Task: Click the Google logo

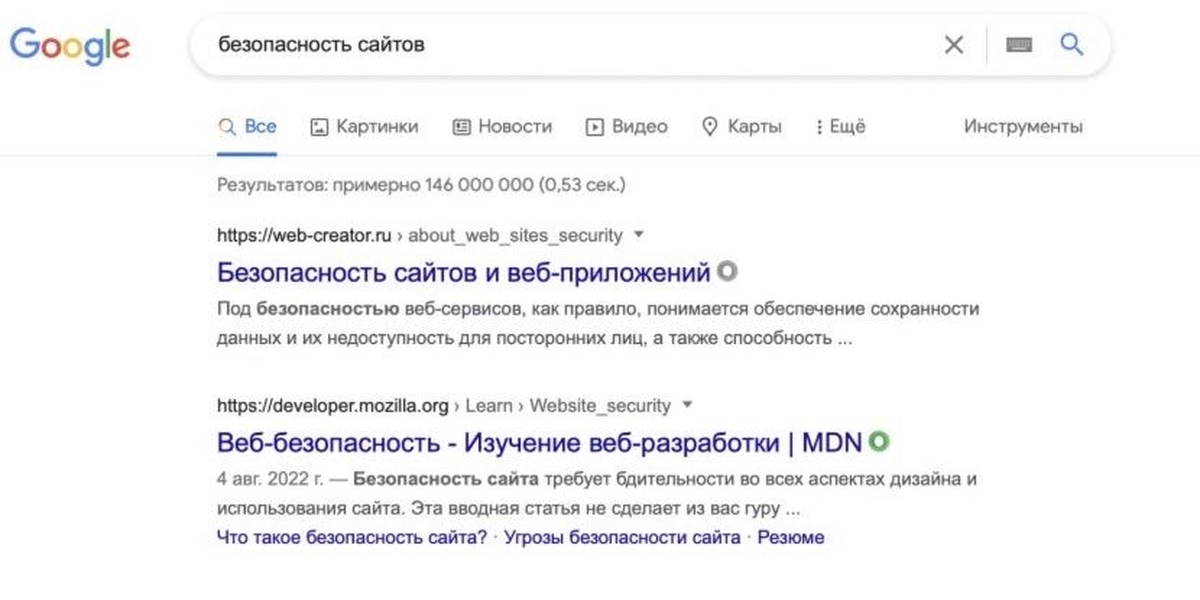Action: coord(70,45)
